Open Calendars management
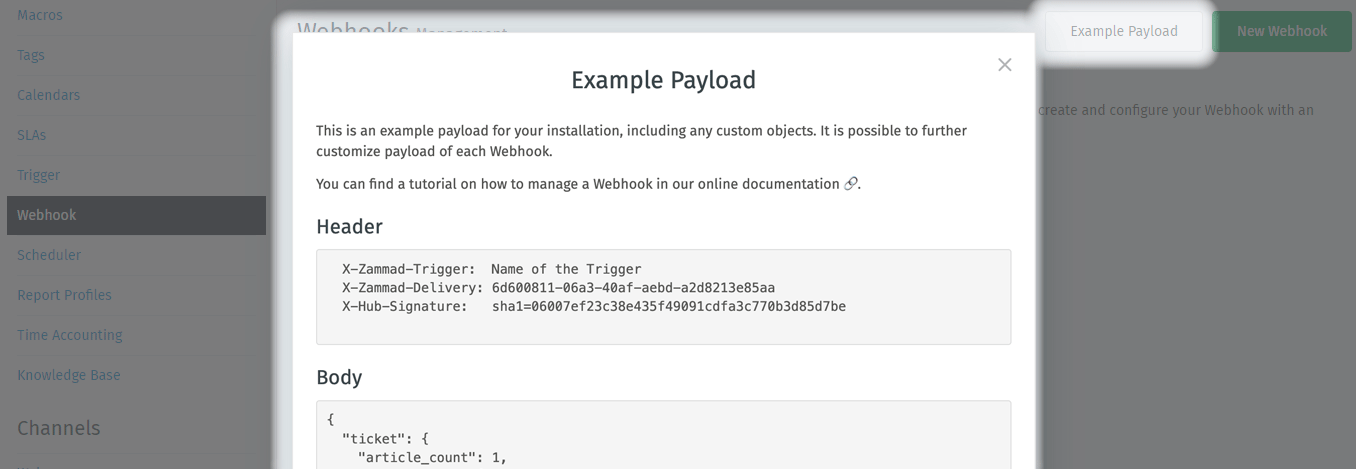 coord(48,95)
